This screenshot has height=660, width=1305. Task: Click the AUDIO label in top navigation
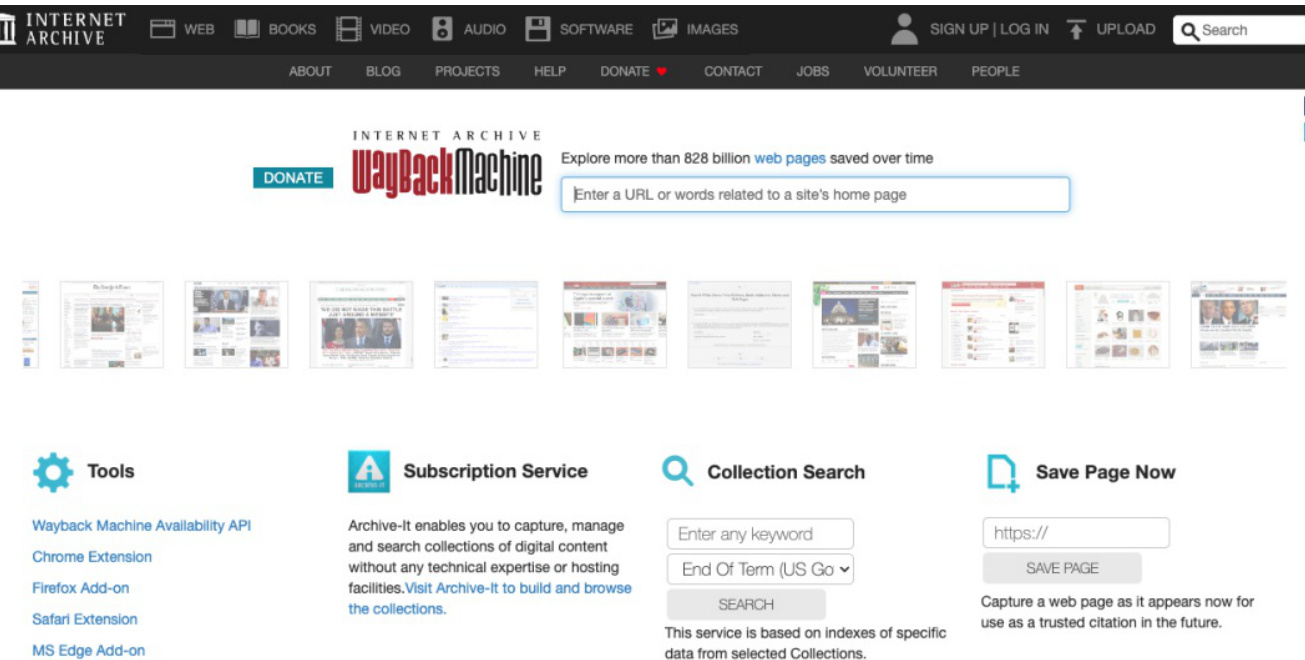(x=485, y=30)
